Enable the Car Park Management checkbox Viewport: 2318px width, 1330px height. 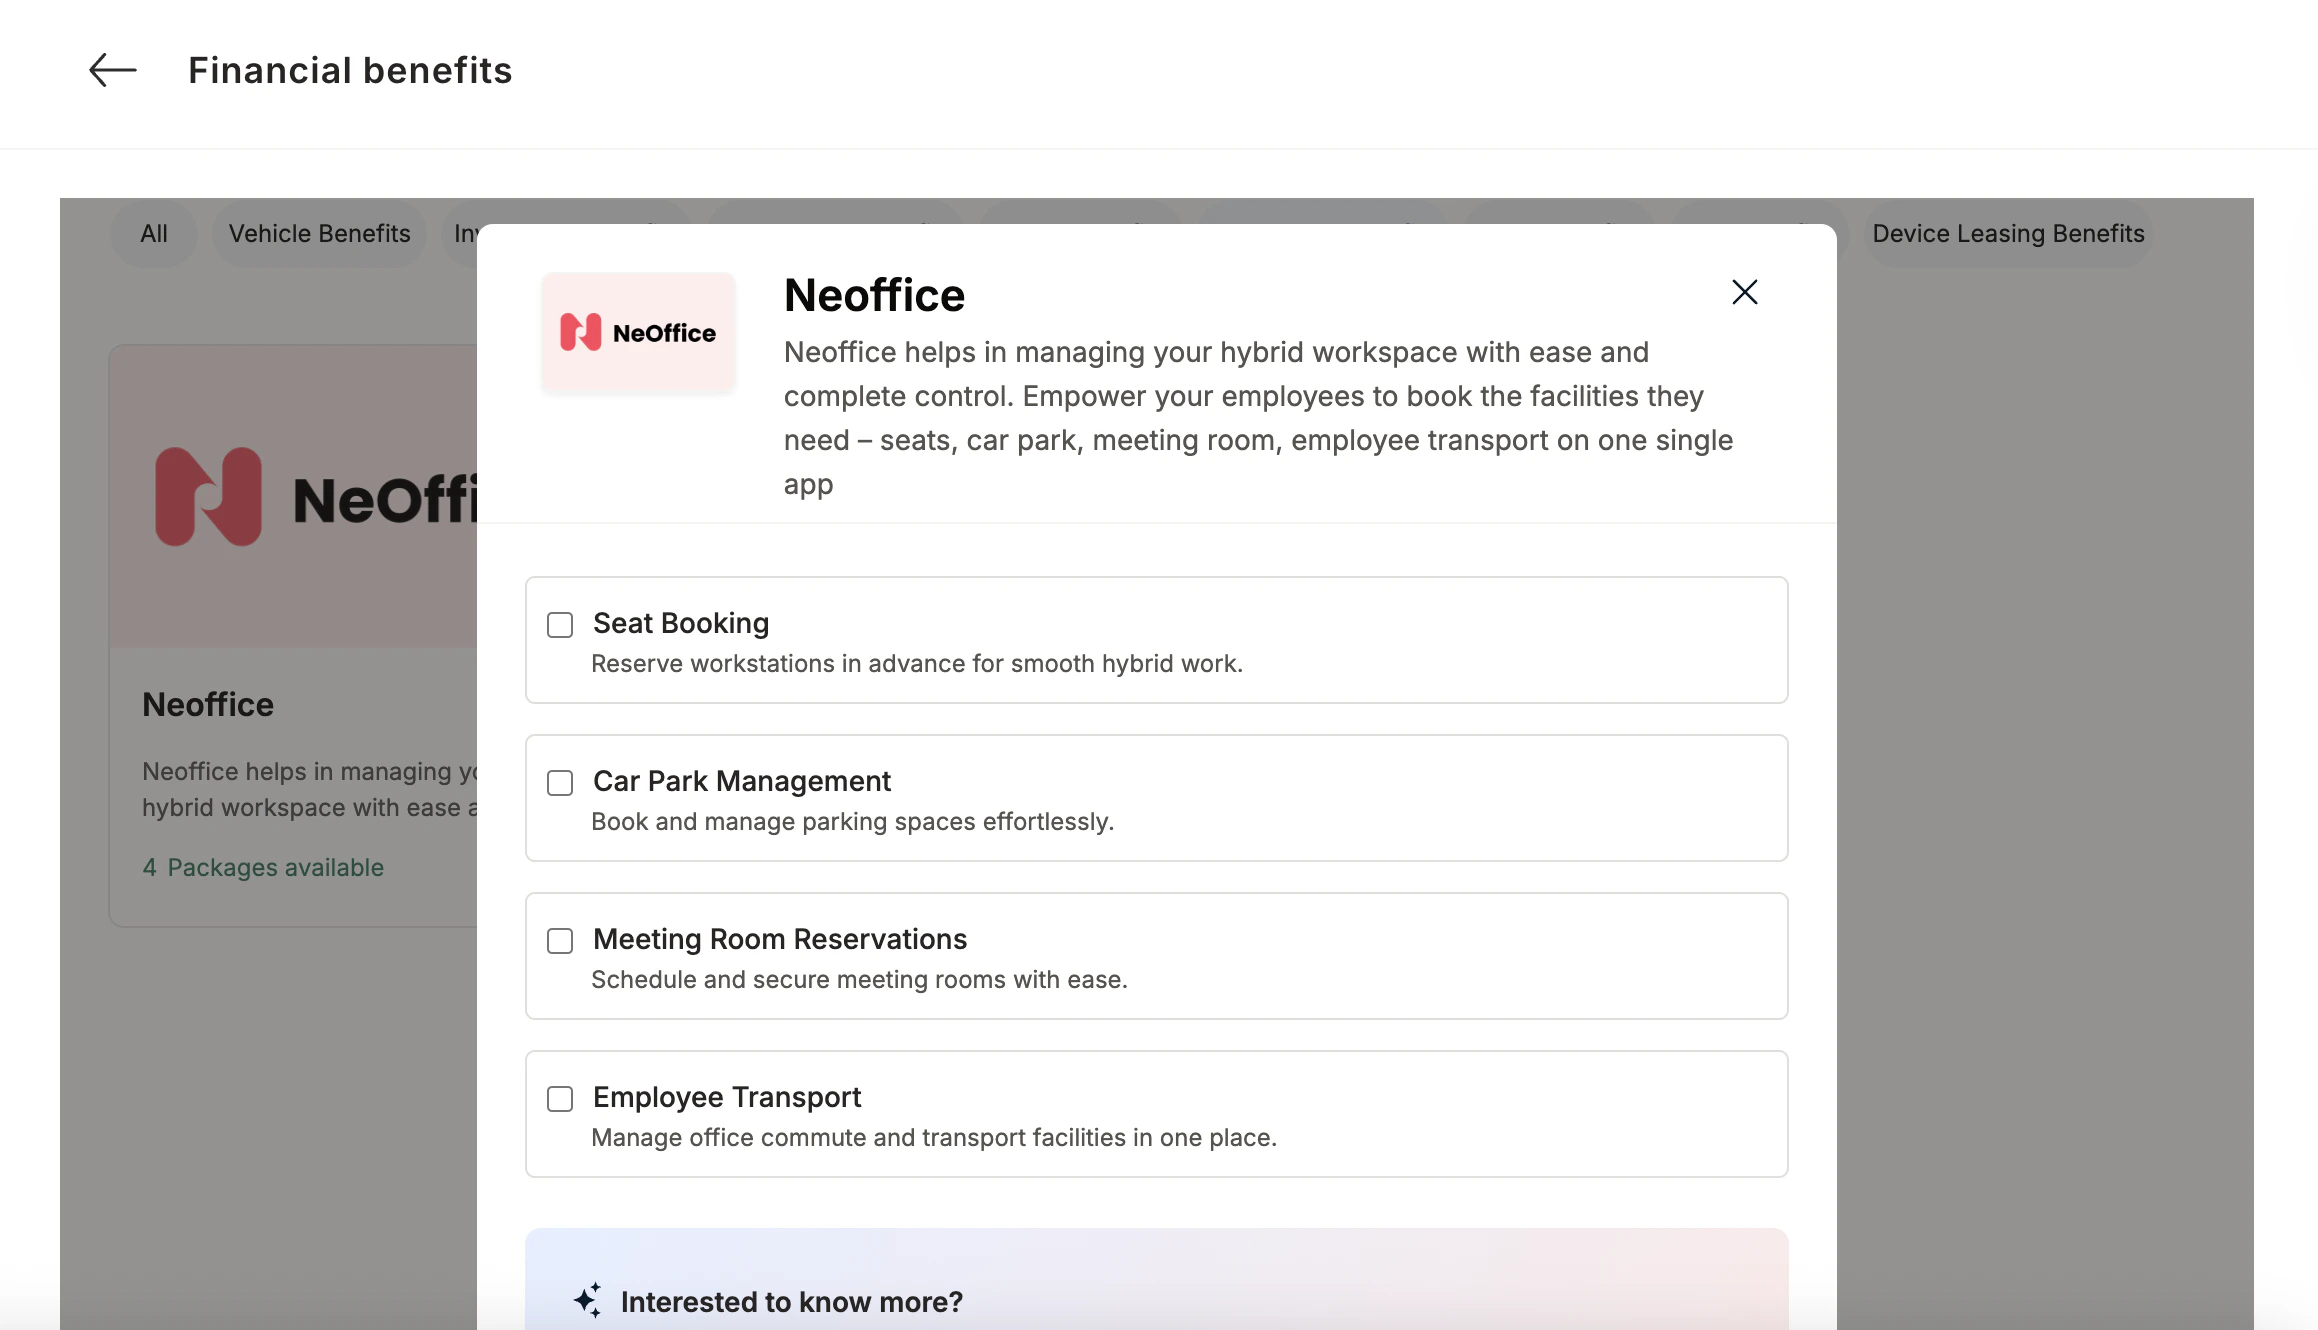pos(560,783)
